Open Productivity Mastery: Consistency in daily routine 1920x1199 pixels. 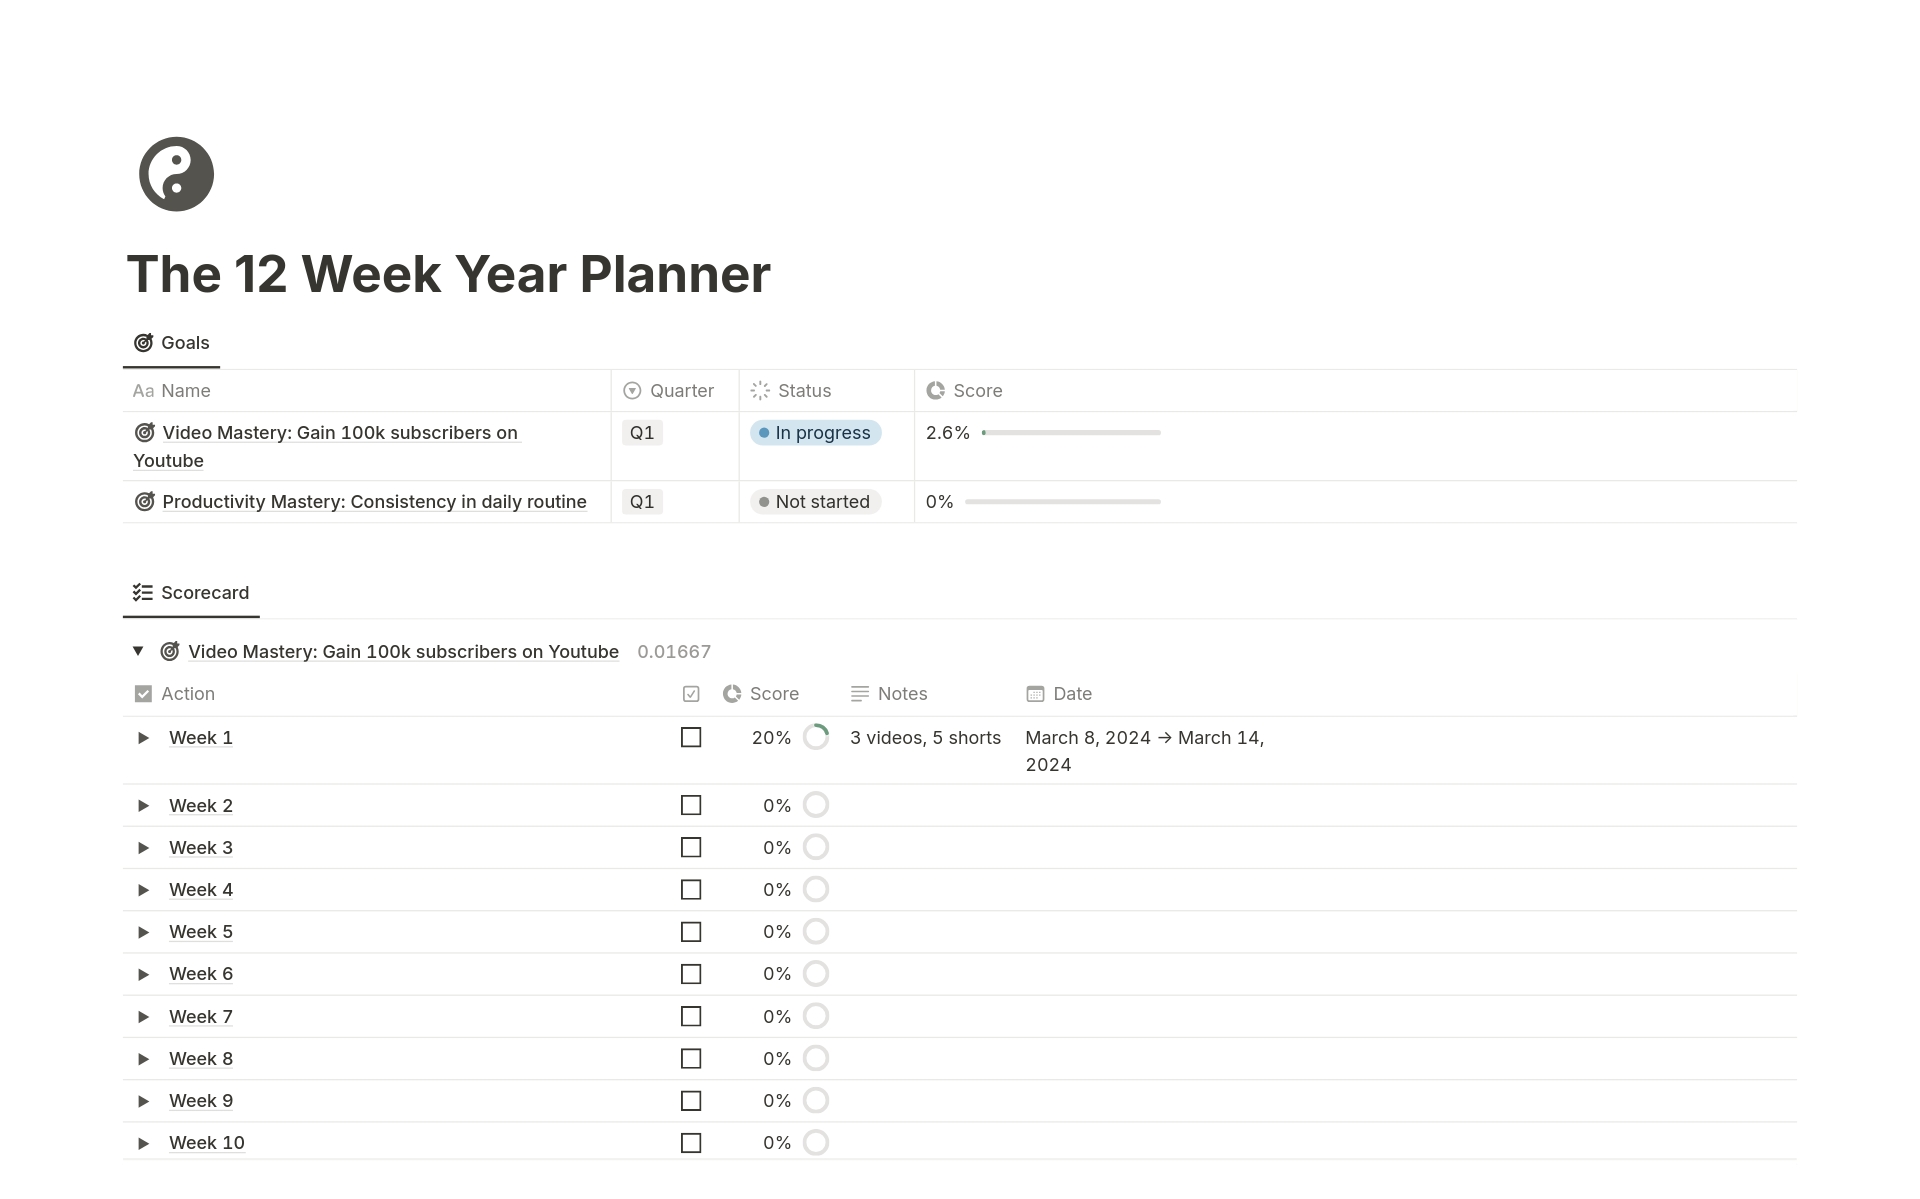[374, 501]
